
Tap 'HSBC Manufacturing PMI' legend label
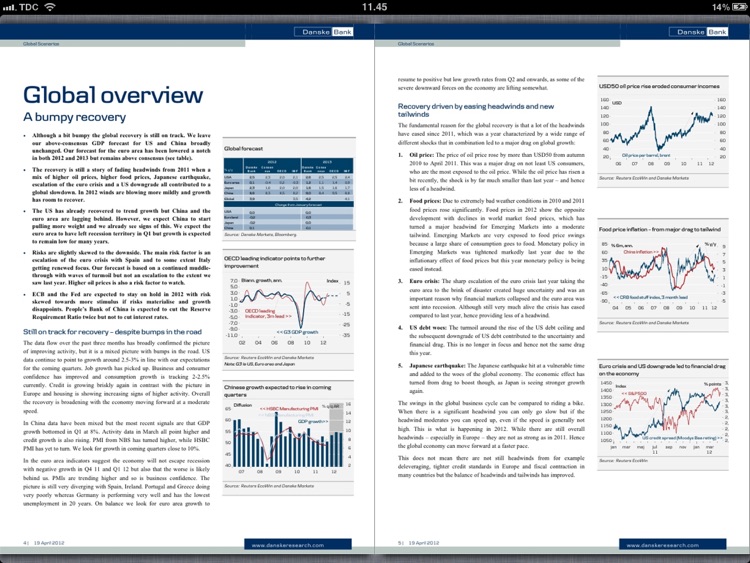289,409
